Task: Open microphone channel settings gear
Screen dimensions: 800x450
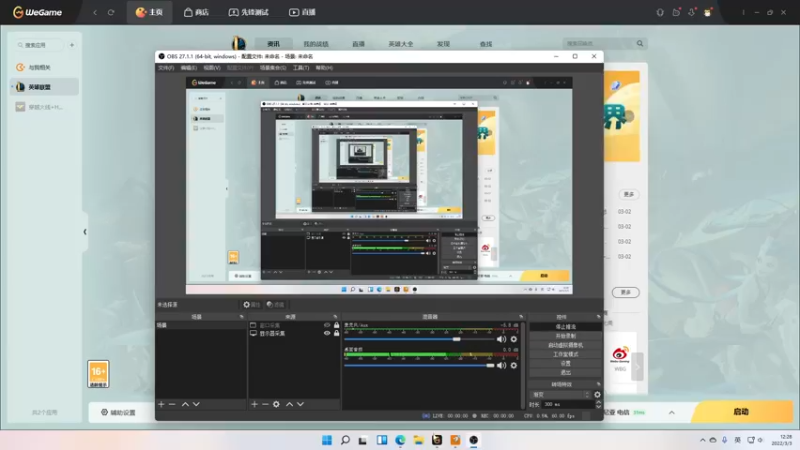Action: [x=514, y=339]
